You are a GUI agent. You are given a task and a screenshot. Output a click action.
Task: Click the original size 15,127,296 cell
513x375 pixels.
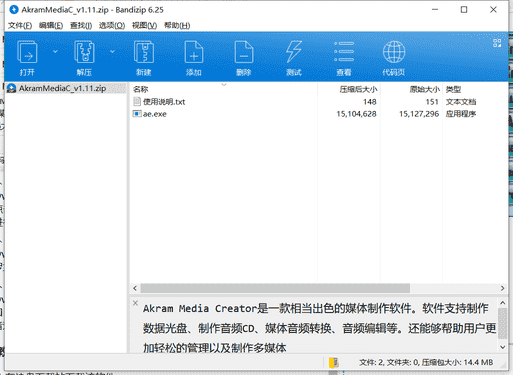[x=419, y=114]
